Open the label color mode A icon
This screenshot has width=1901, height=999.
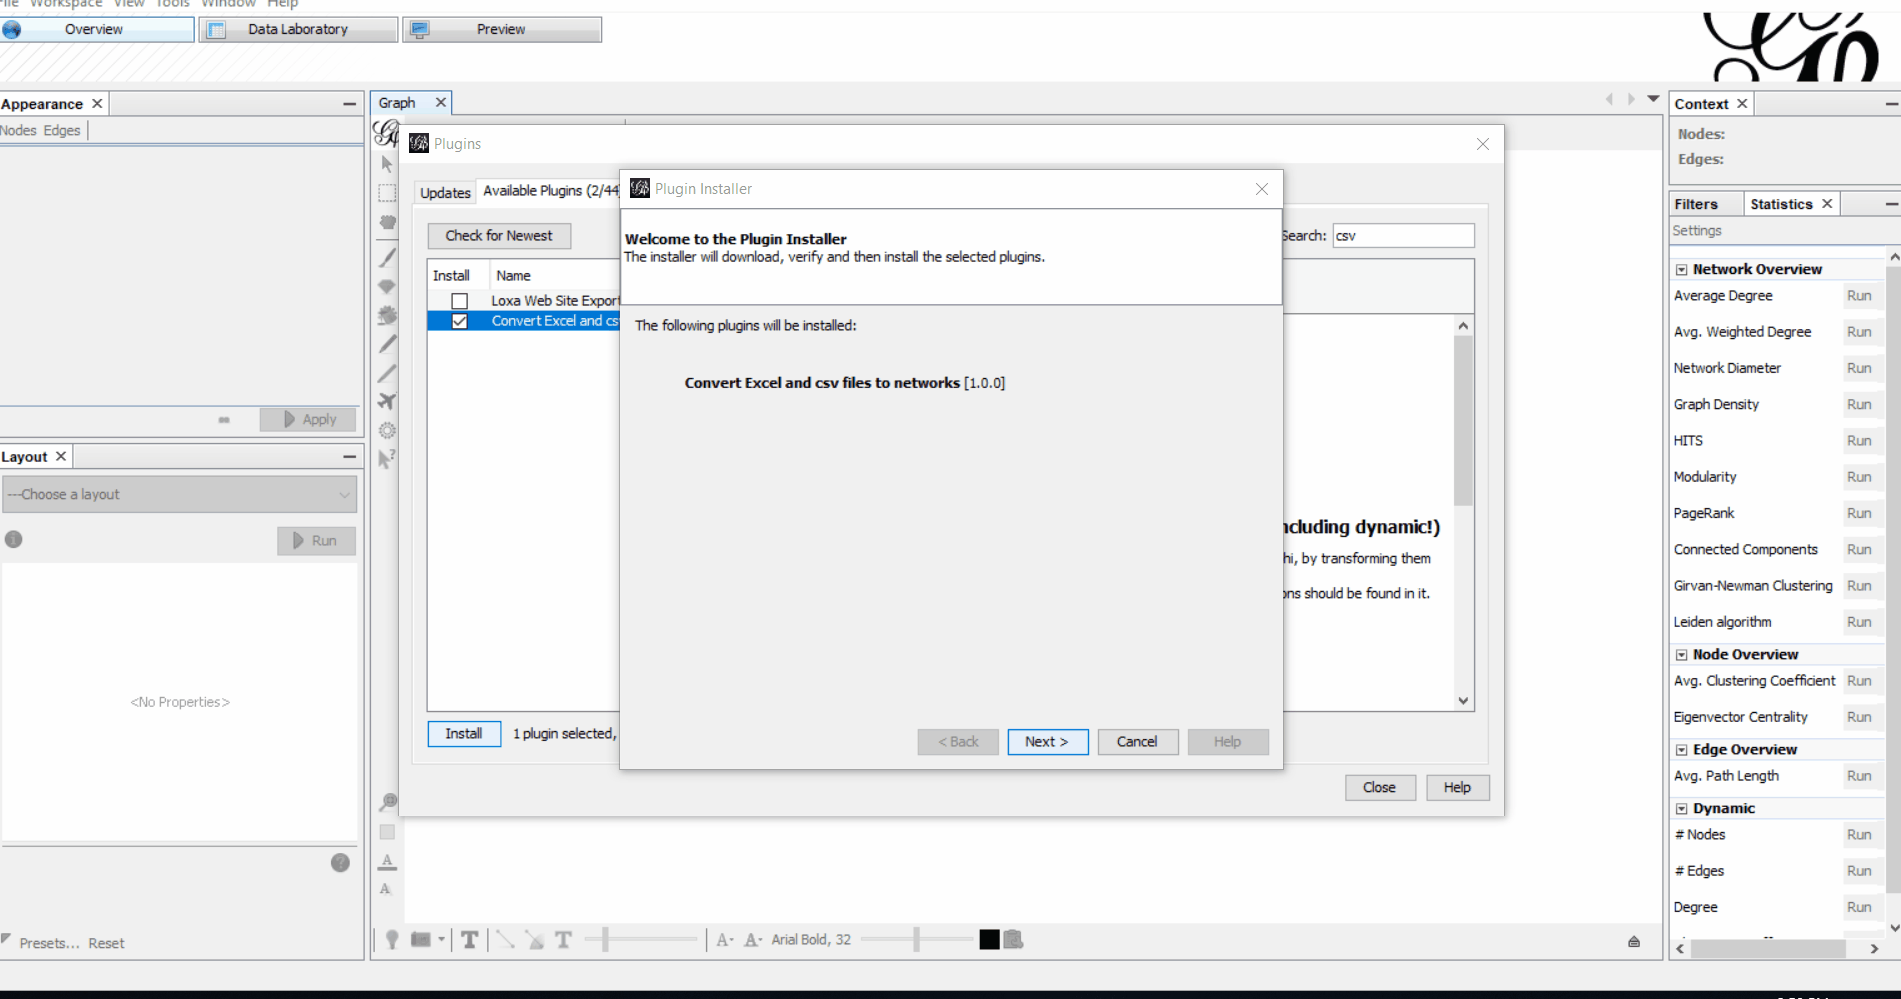coord(753,939)
